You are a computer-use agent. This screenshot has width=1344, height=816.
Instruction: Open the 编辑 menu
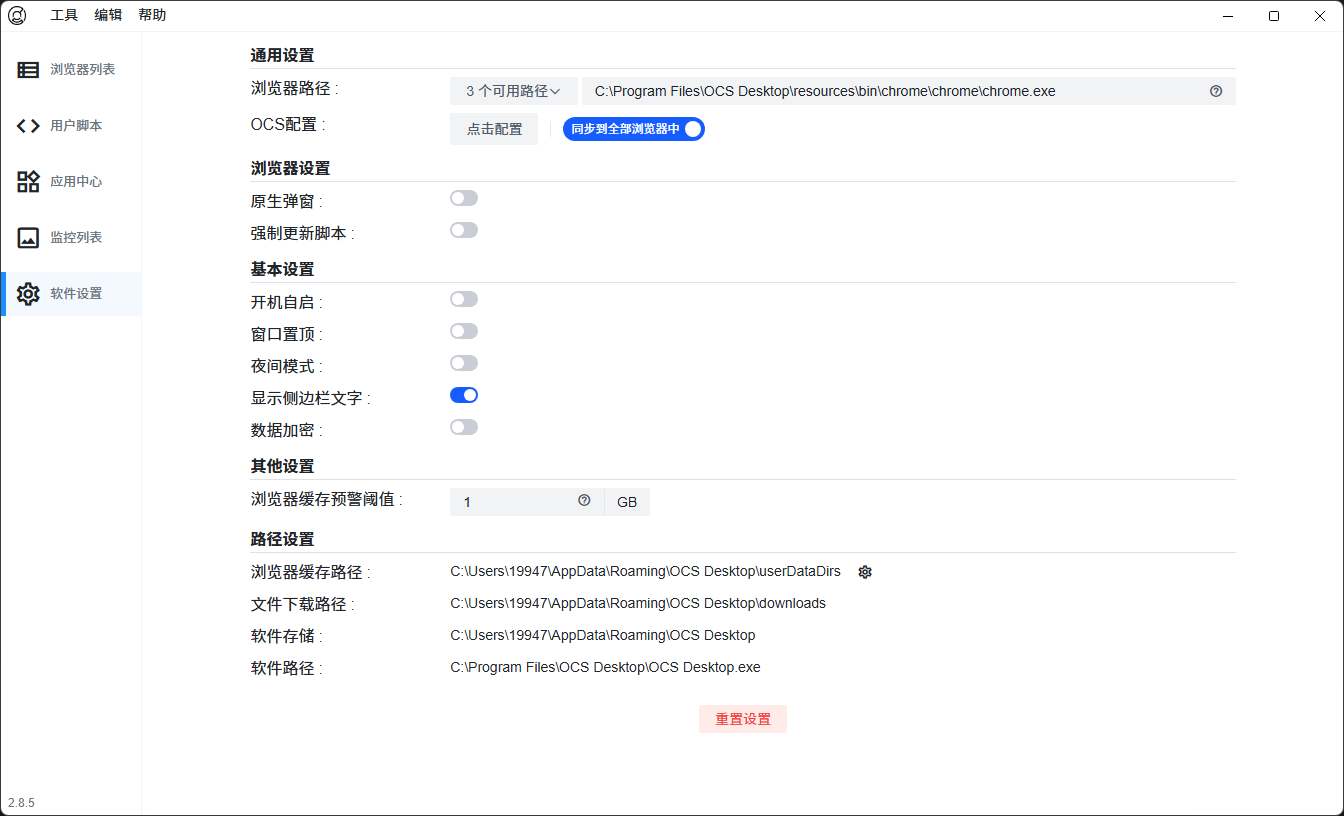click(x=108, y=15)
